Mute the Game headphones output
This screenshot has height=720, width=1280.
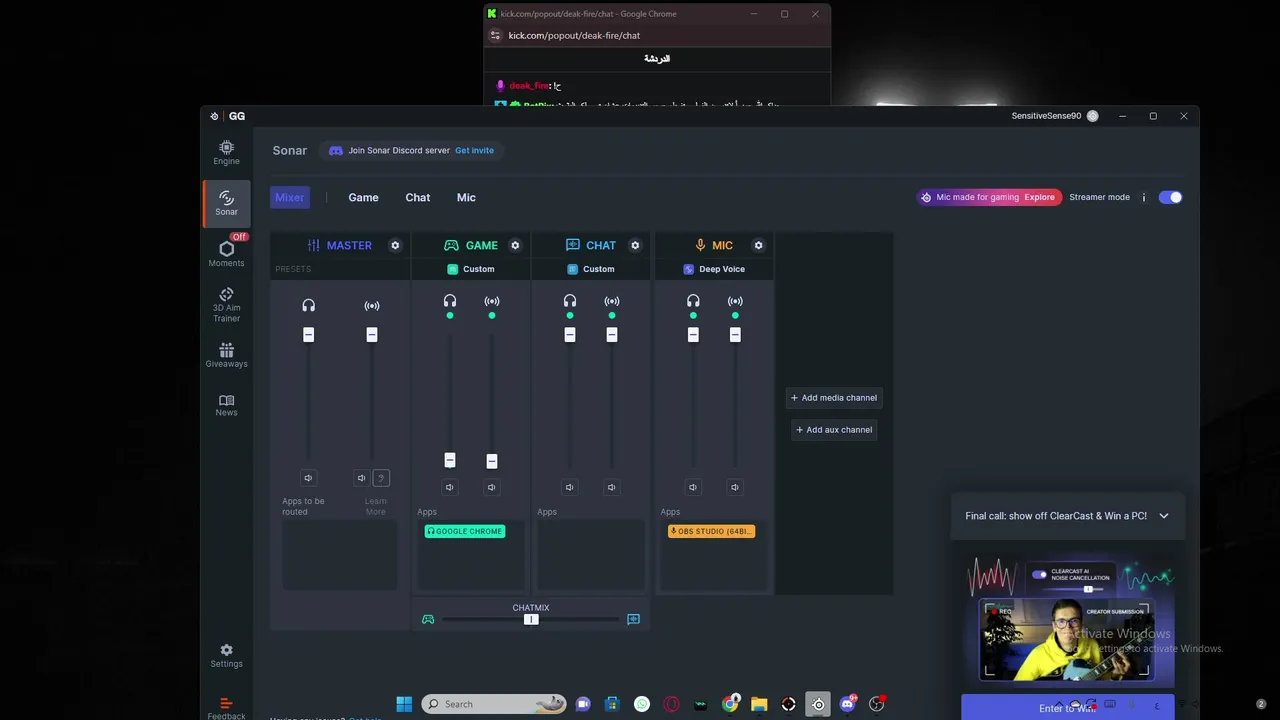[x=450, y=487]
